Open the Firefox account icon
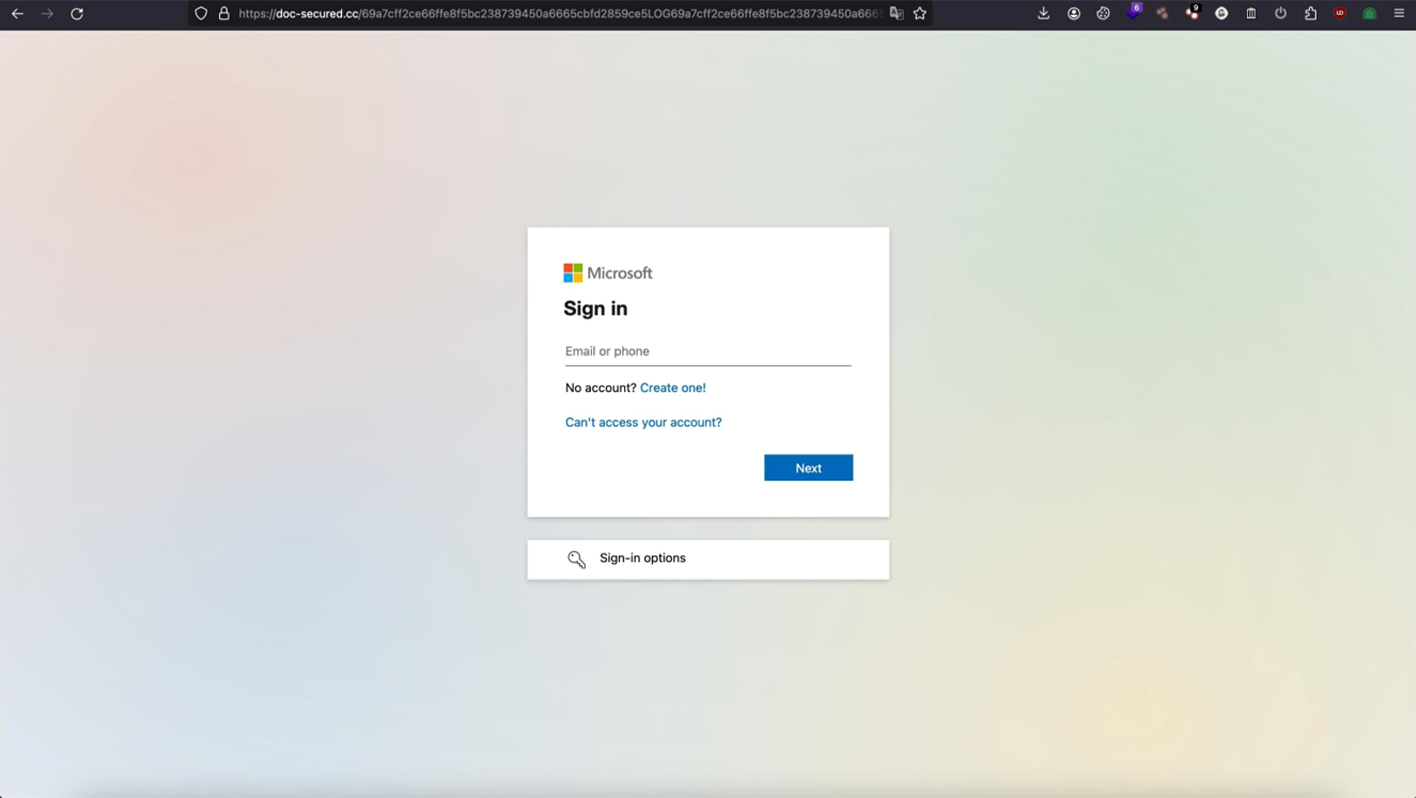Screen dimensions: 1416x798 1074,14
